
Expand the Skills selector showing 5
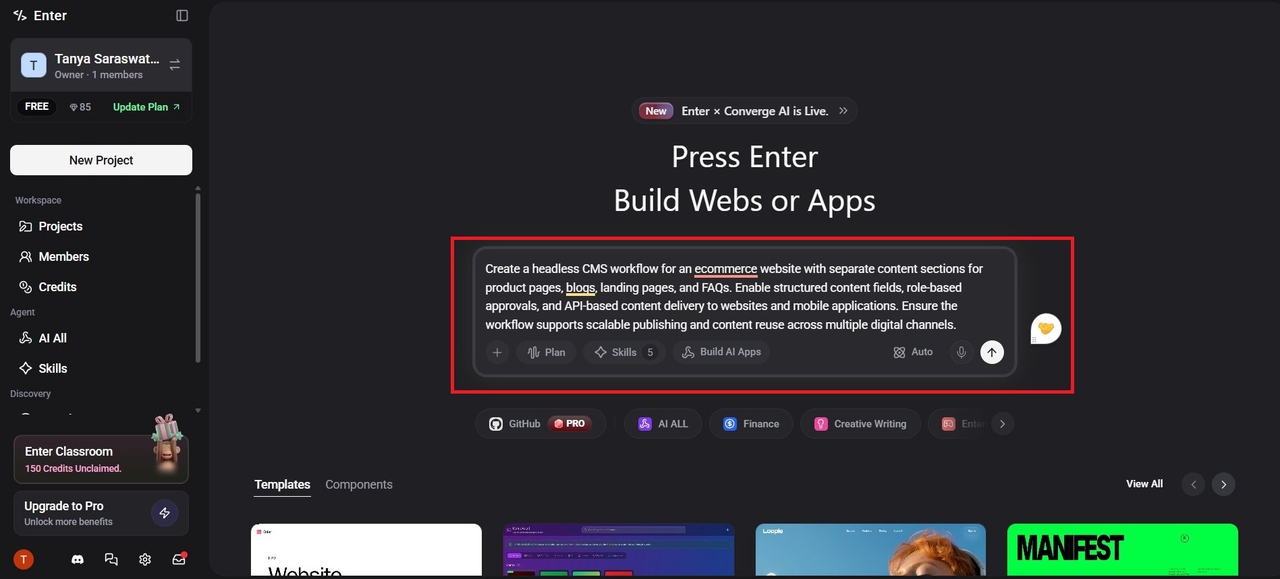pyautogui.click(x=624, y=352)
